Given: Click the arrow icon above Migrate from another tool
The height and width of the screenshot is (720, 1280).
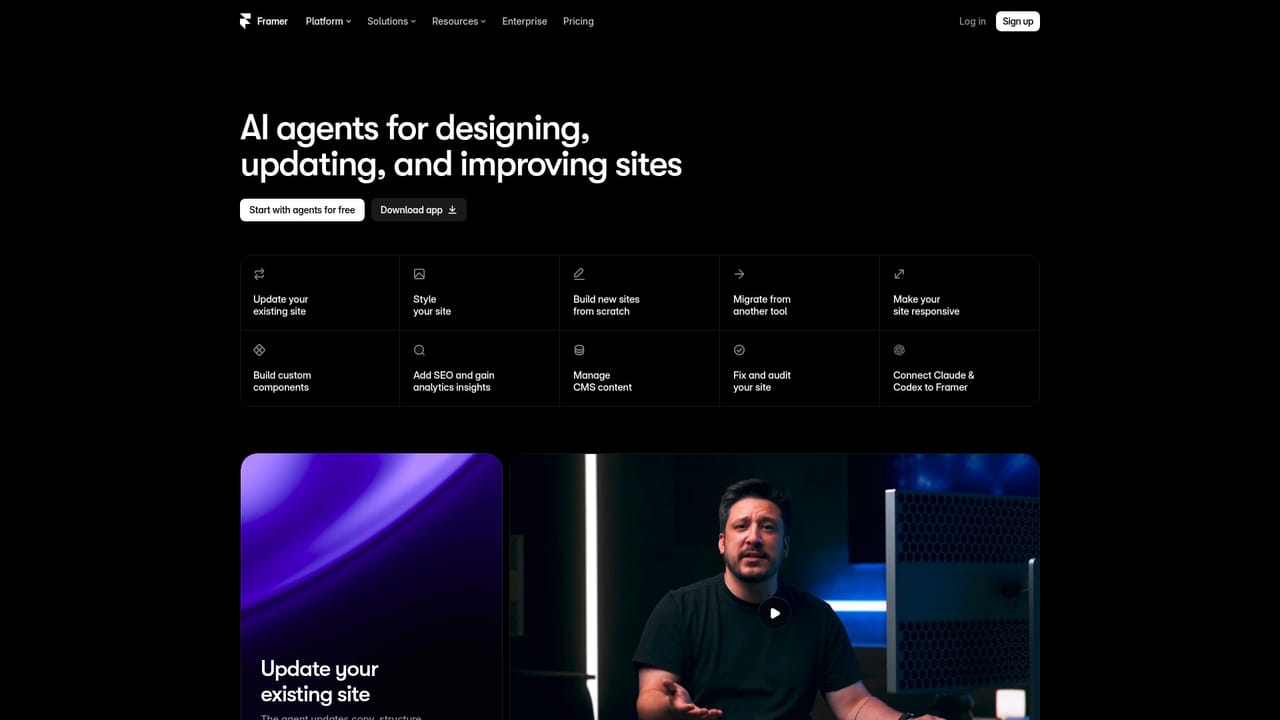Looking at the screenshot, I should (x=739, y=274).
